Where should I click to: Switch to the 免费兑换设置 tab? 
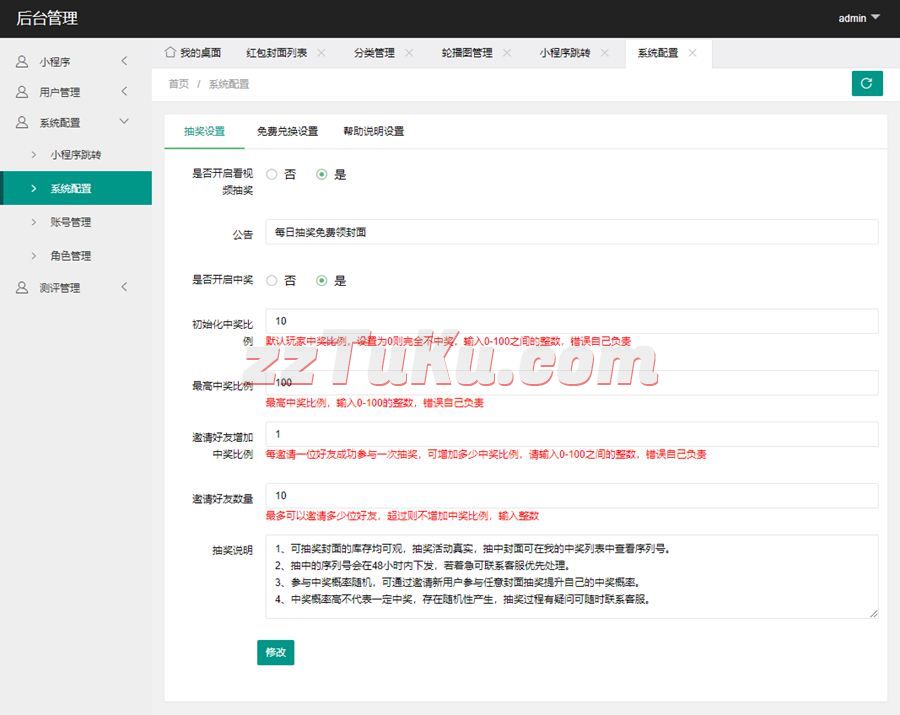287,132
